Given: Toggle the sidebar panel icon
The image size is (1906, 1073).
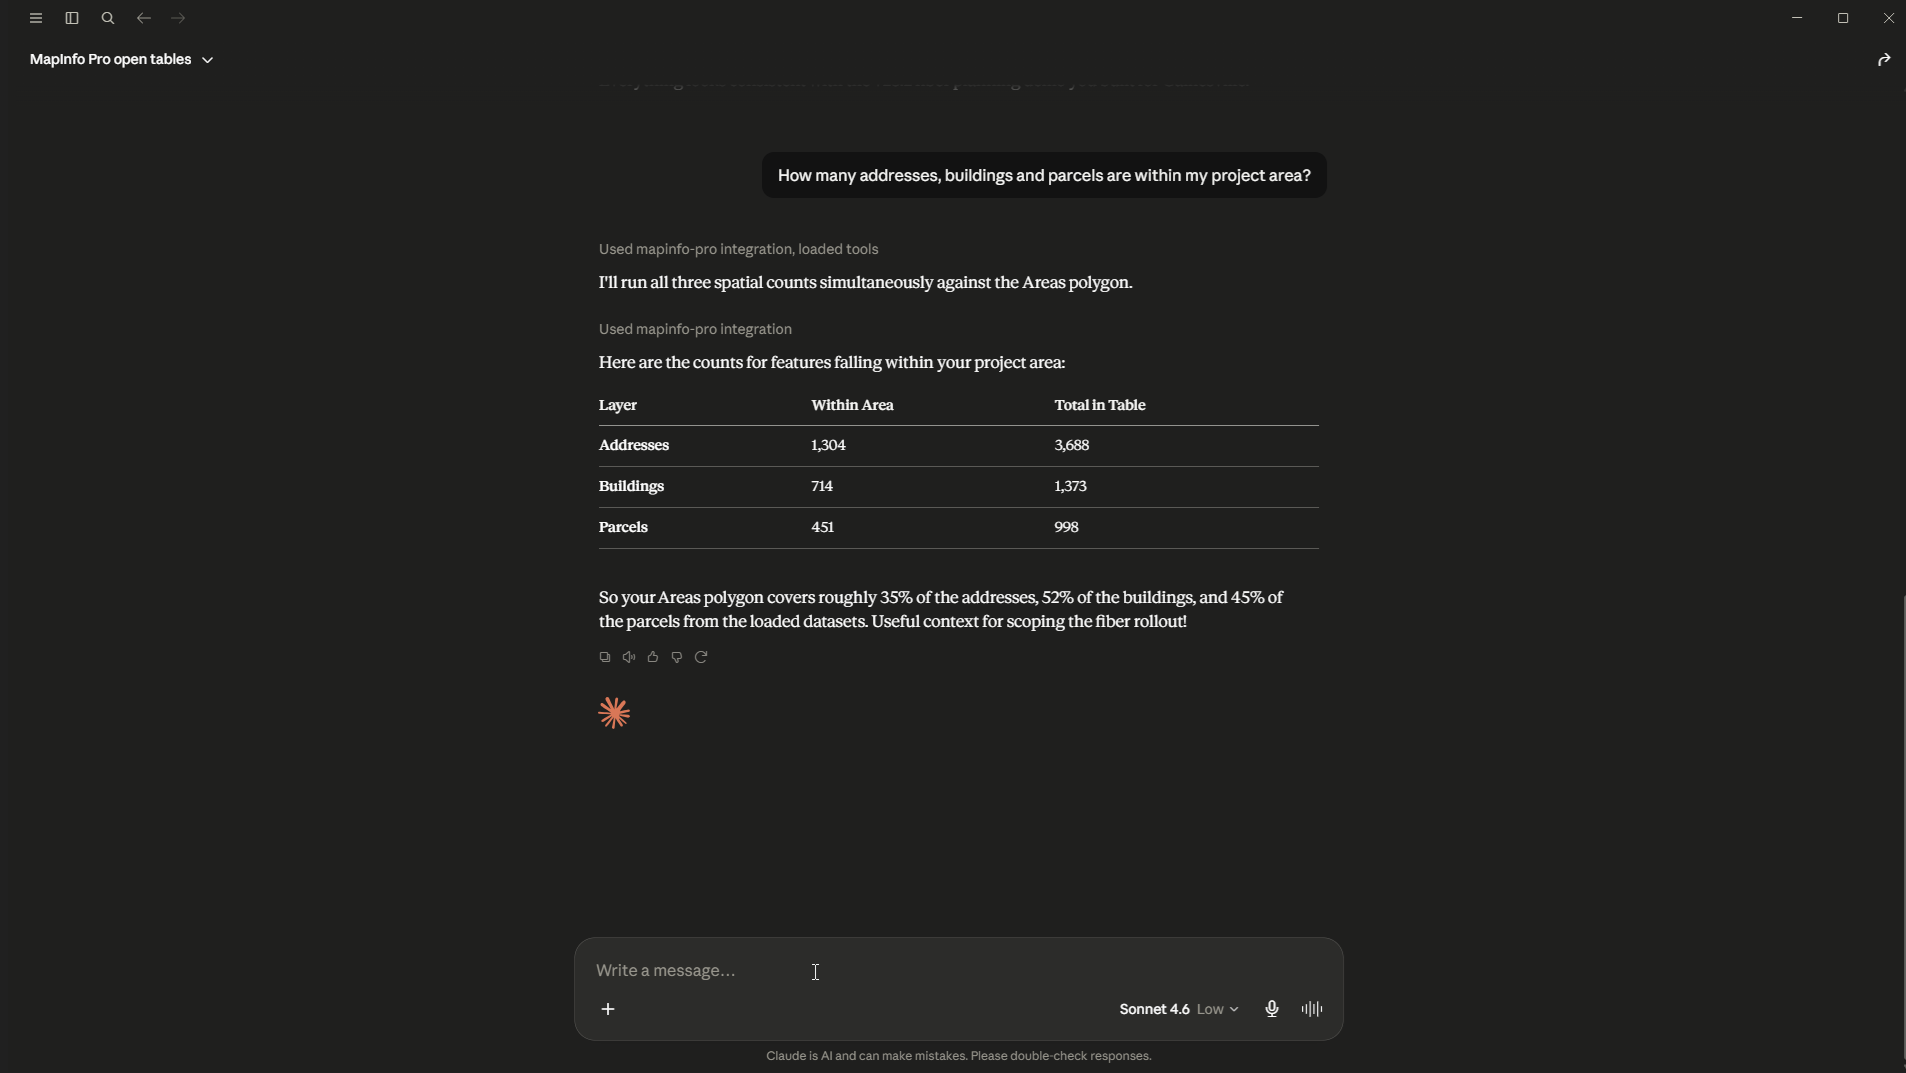Looking at the screenshot, I should (72, 18).
